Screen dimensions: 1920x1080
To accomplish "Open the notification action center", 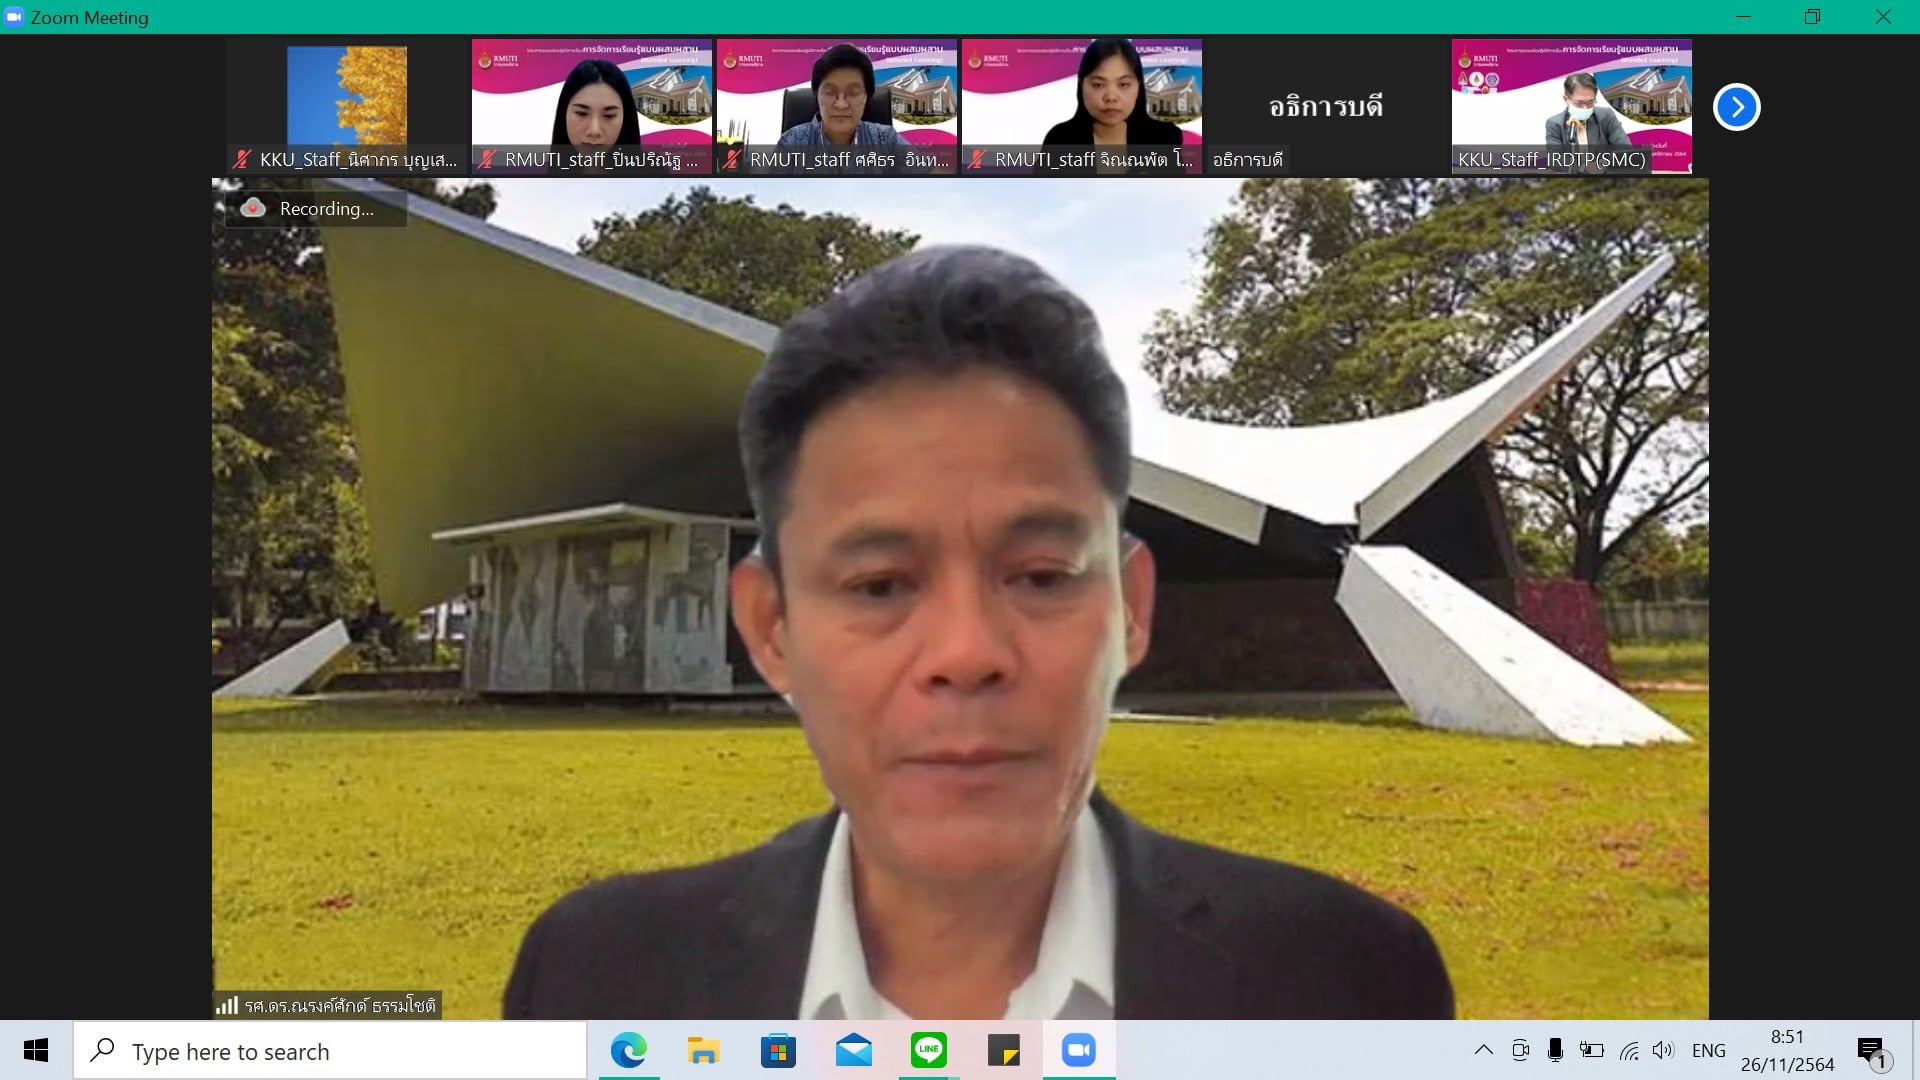I will click(x=1872, y=1050).
